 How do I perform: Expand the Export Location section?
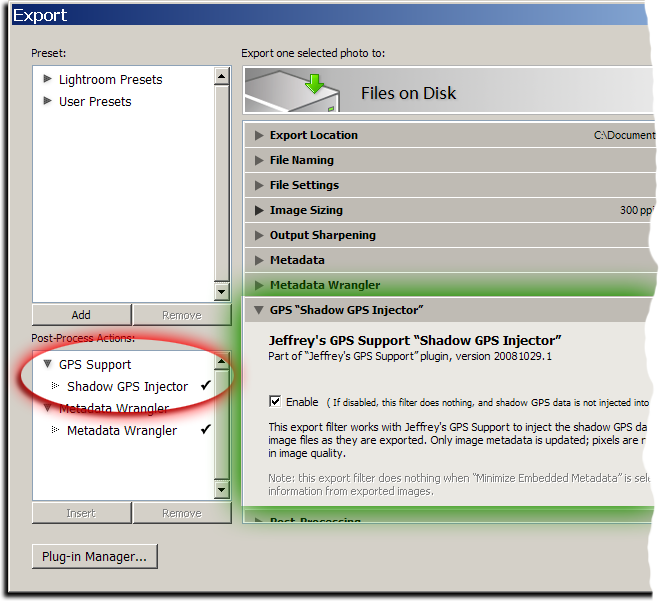(x=259, y=135)
